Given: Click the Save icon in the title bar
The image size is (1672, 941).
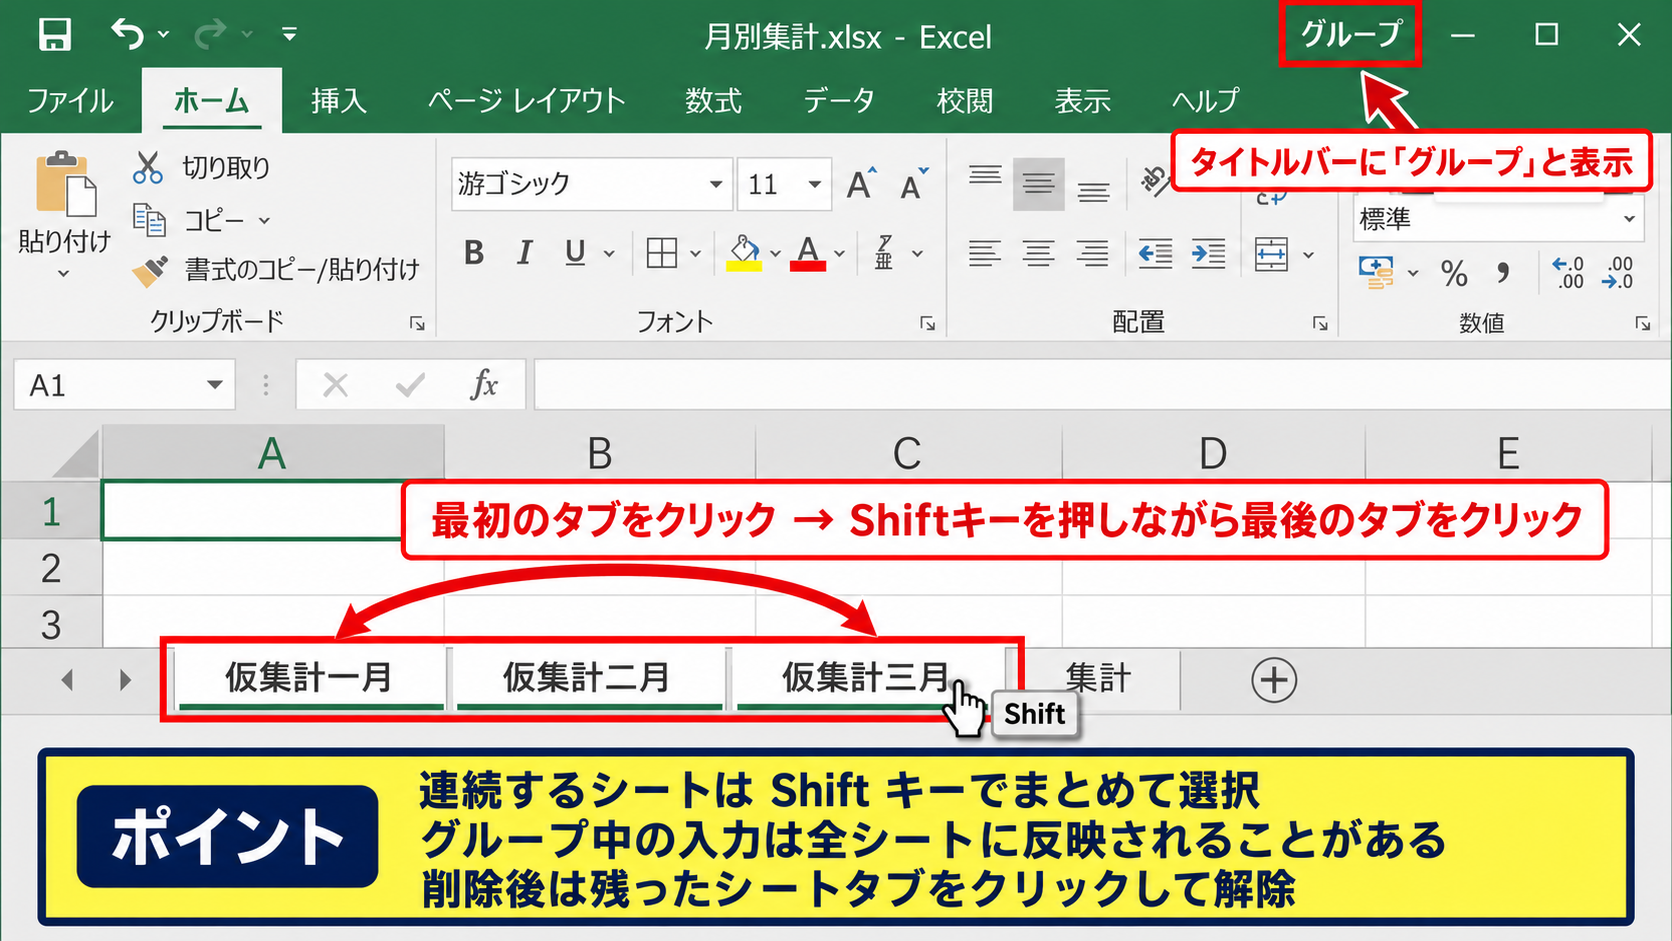Looking at the screenshot, I should (55, 34).
